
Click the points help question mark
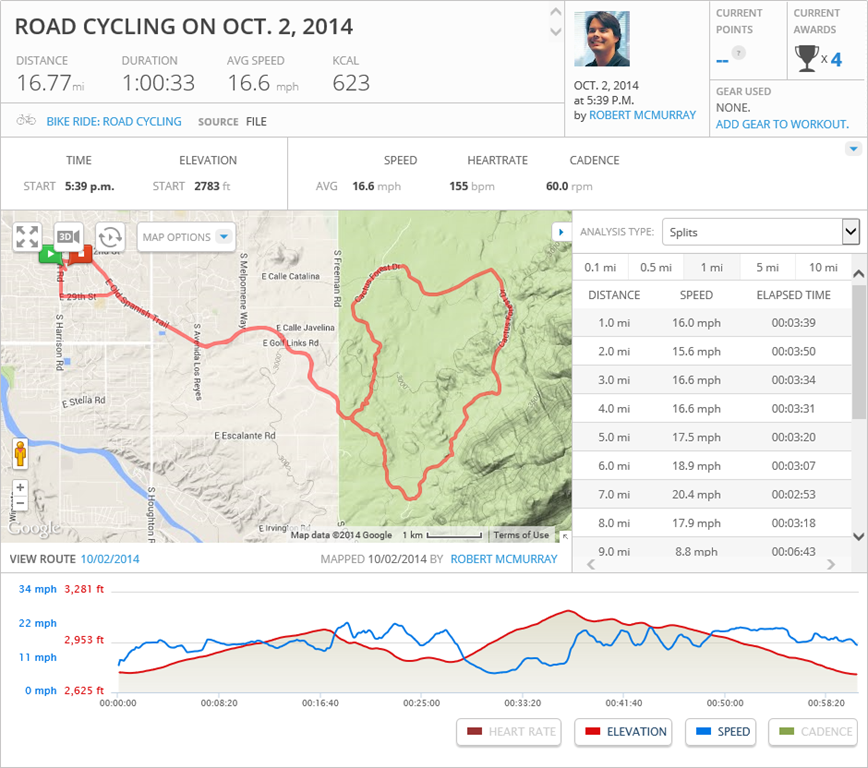(739, 53)
